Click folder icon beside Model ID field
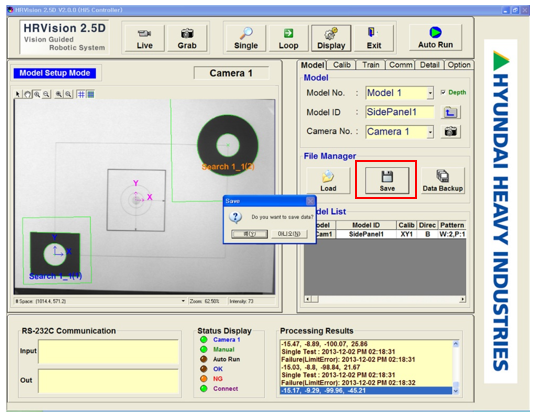Image resolution: width=538 pixels, height=417 pixels. pyautogui.click(x=450, y=112)
